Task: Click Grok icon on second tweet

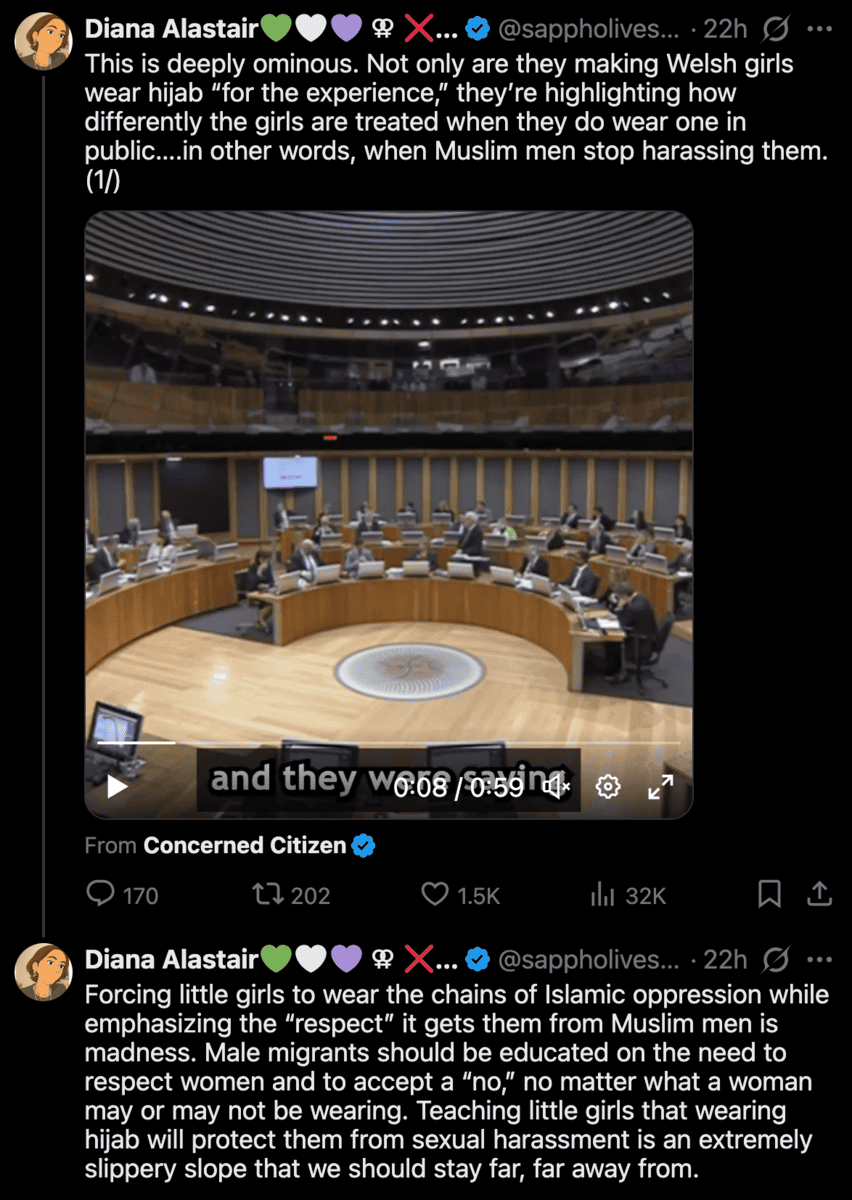Action: pyautogui.click(x=775, y=959)
